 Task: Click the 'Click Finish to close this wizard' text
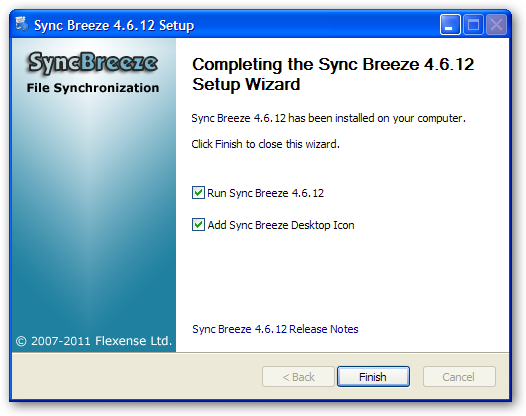point(265,144)
